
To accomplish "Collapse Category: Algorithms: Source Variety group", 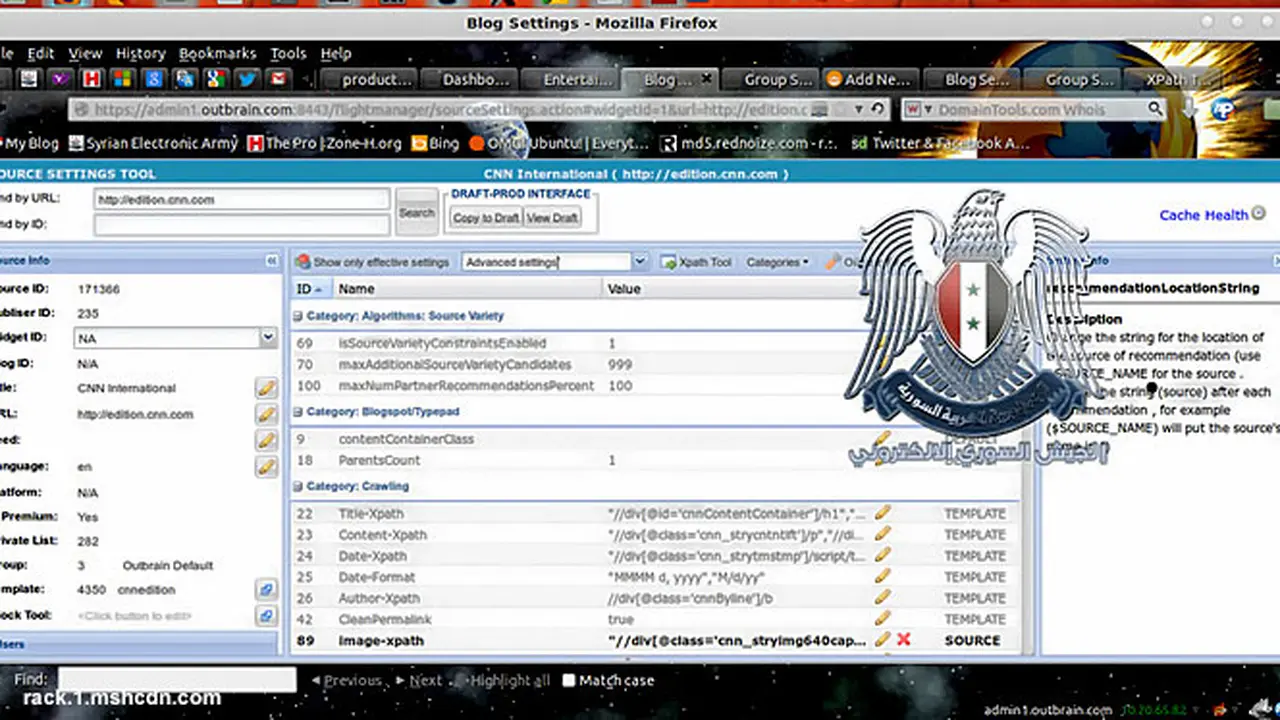I will [x=297, y=315].
